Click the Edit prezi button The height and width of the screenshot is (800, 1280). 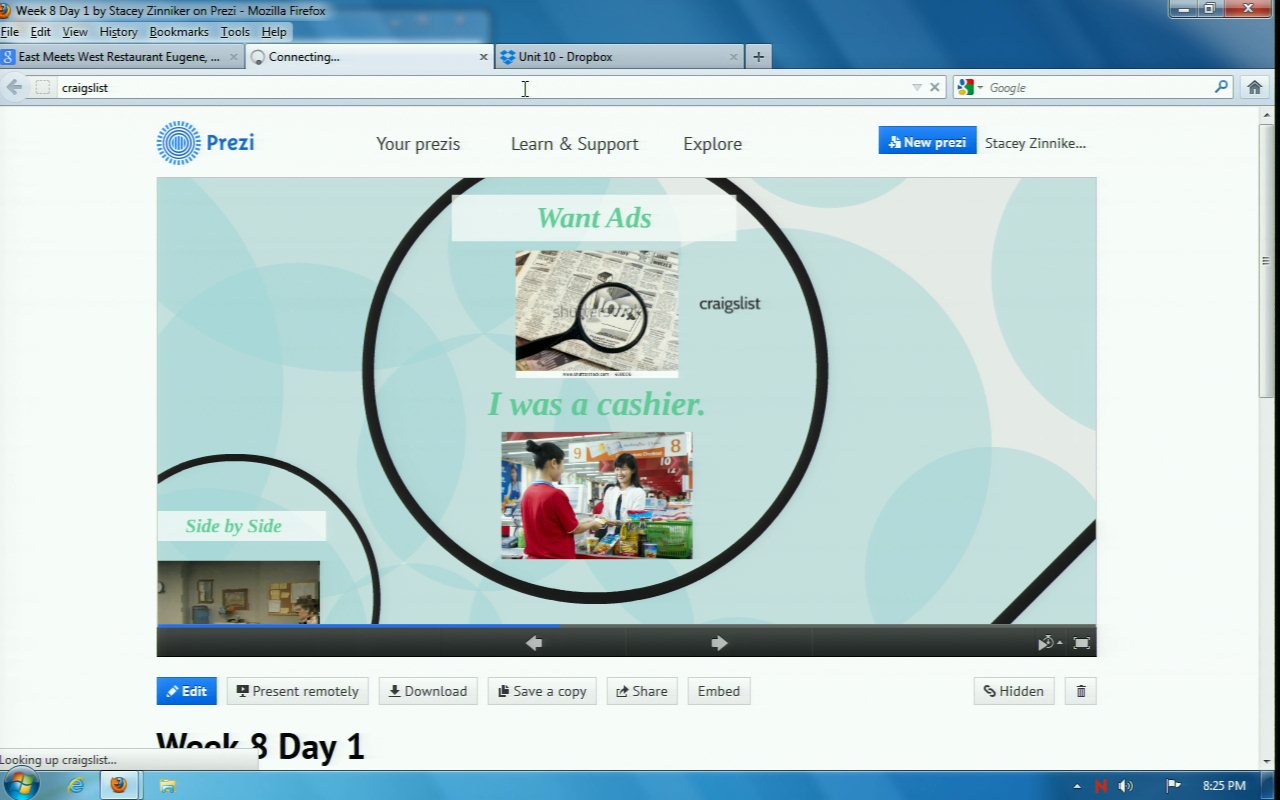tap(186, 691)
